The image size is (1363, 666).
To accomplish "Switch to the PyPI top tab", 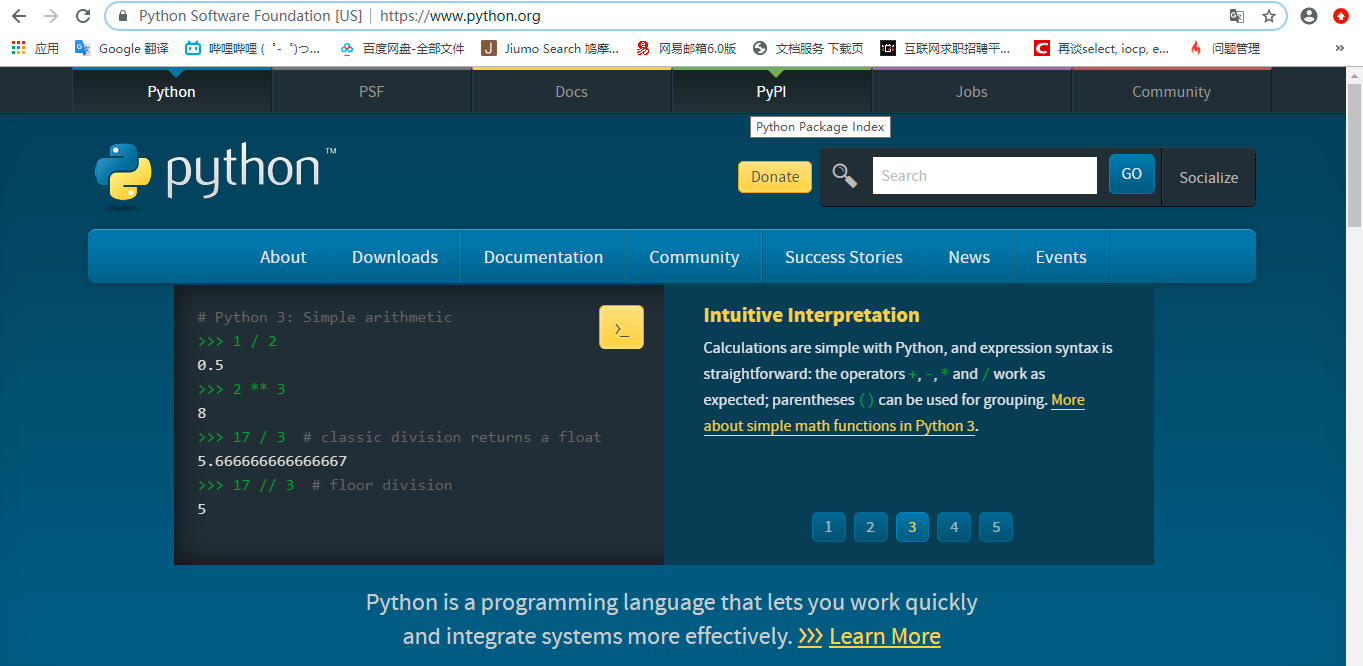I will [x=771, y=92].
